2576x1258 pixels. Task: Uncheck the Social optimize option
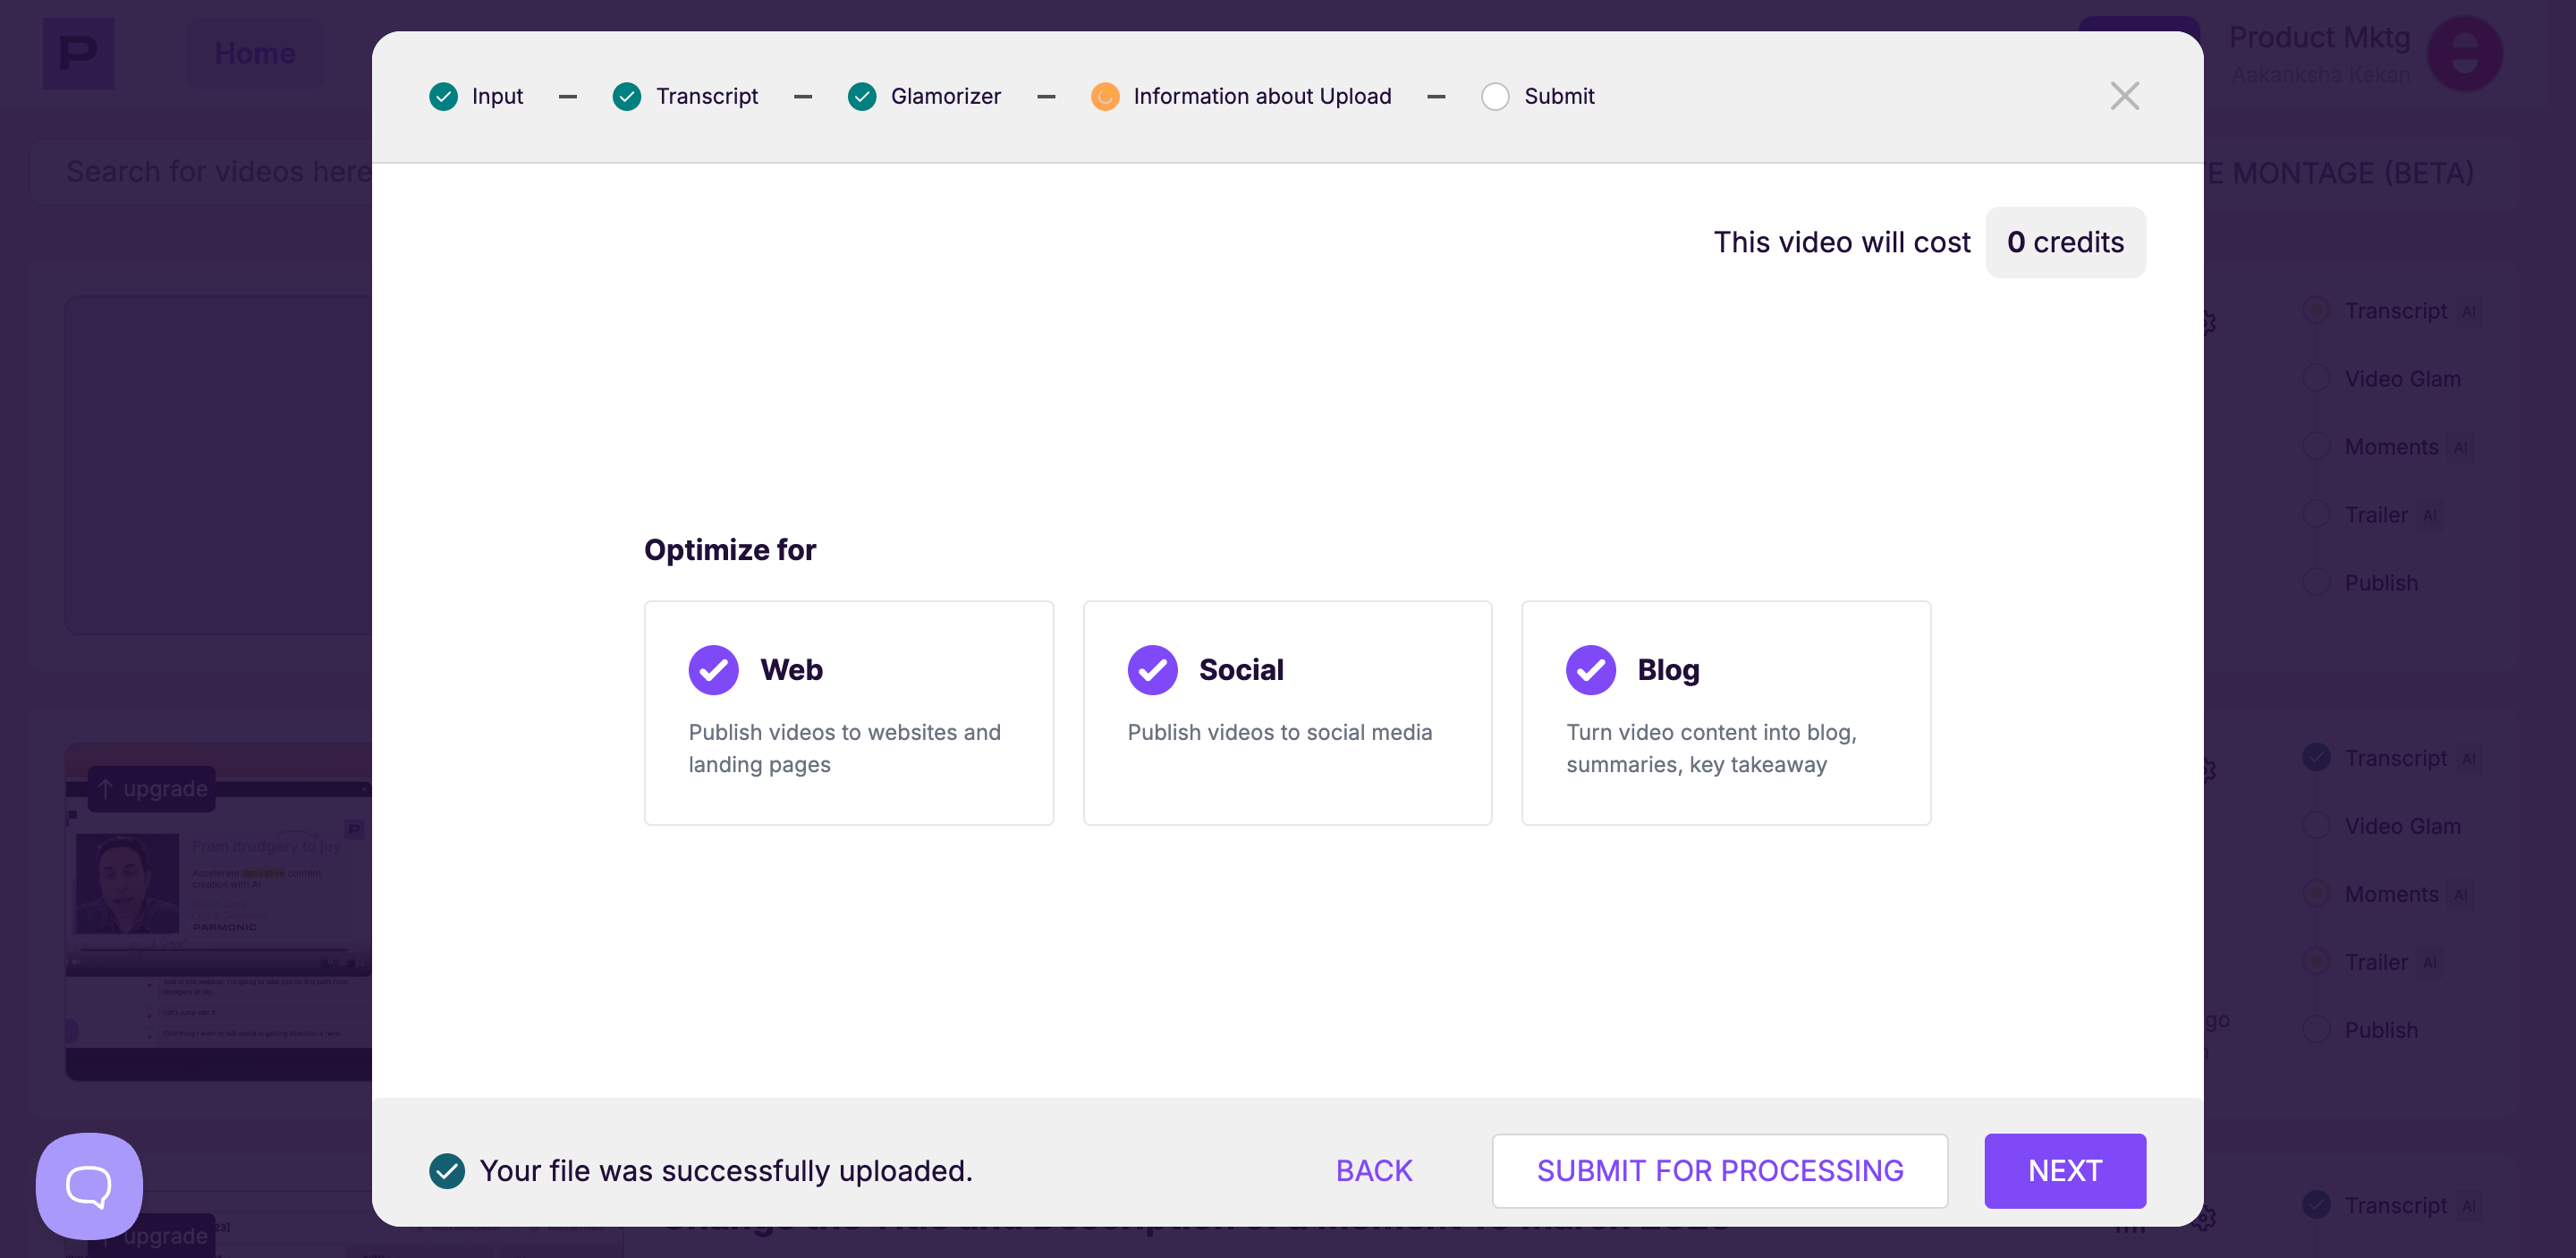(1152, 669)
